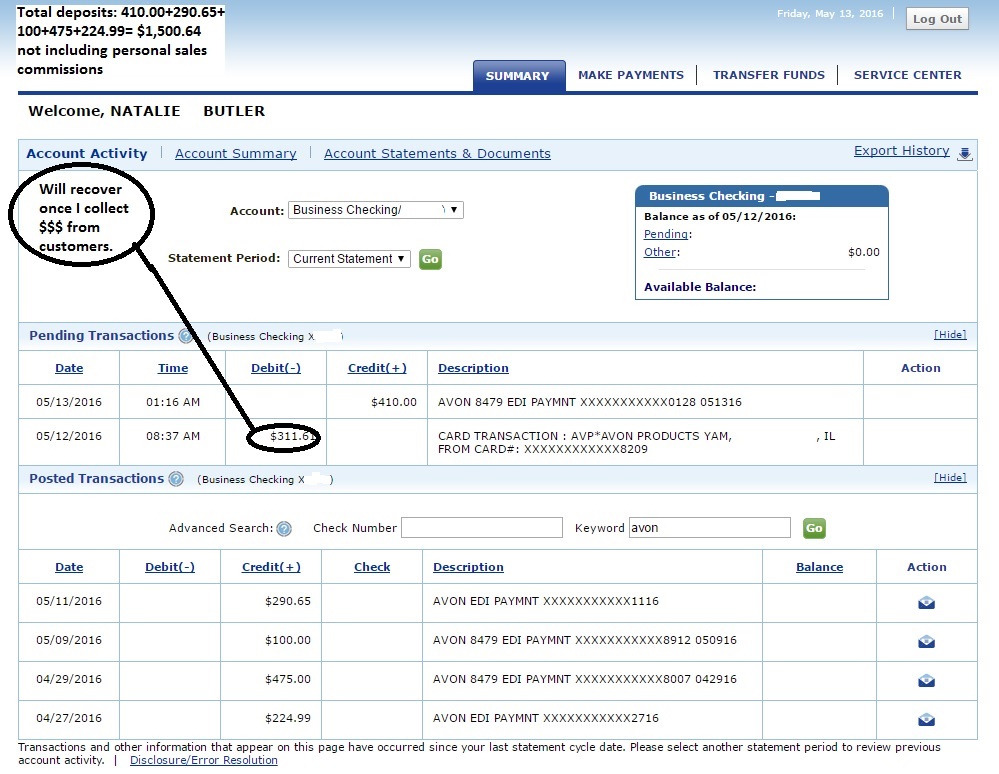Go to the Service Center tab
Viewport: 999px width, 774px height.
[907, 75]
